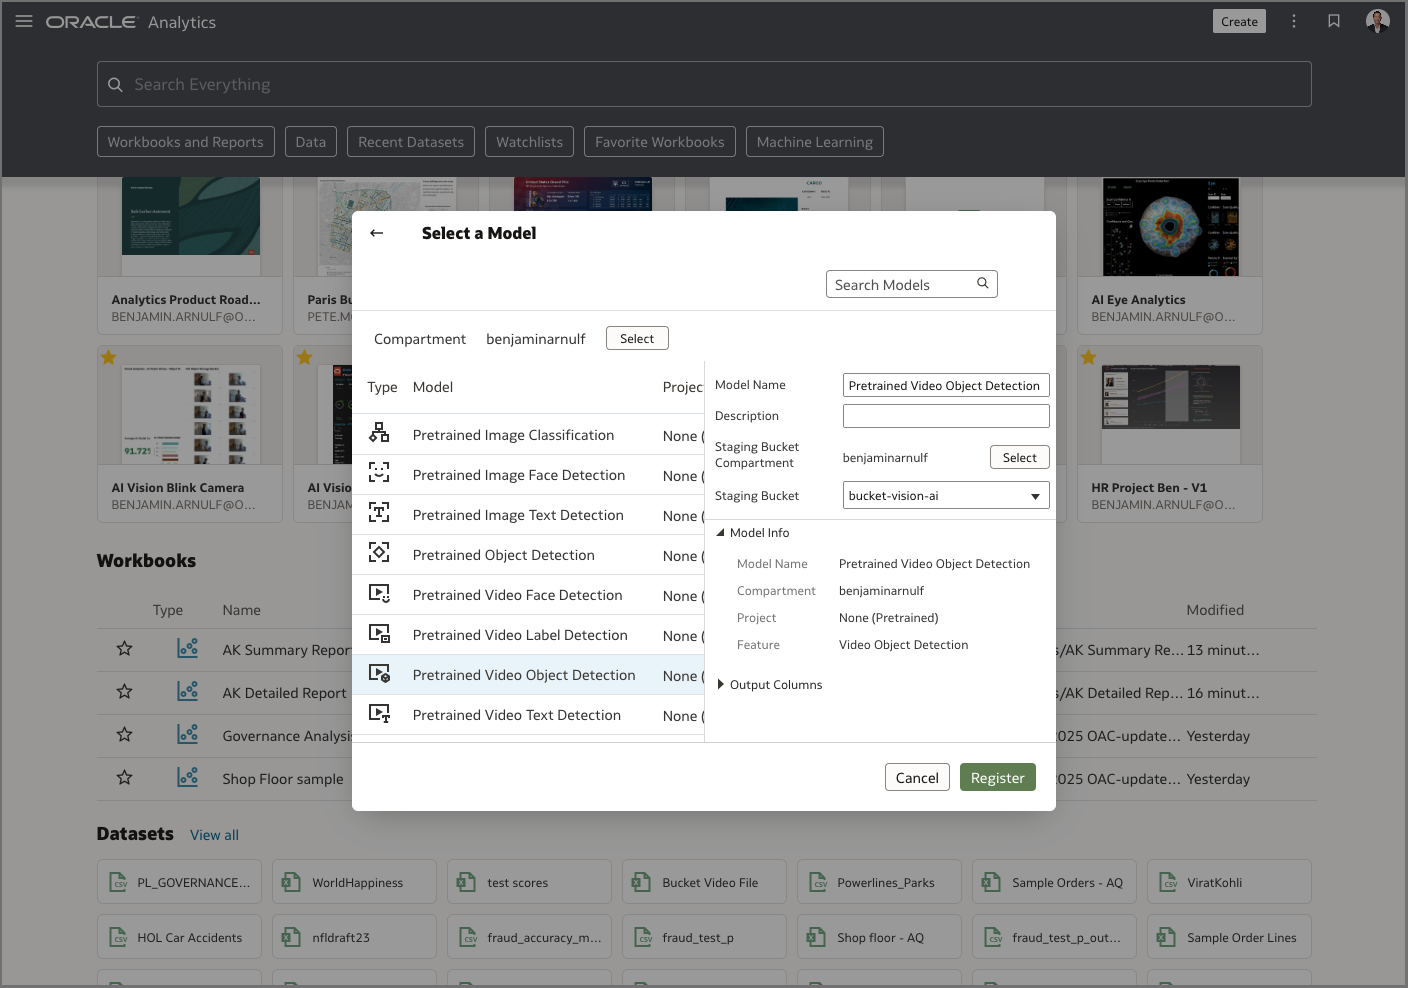Open the bookmark icon in the top bar
Screen dimensions: 1408x988
tap(1334, 20)
